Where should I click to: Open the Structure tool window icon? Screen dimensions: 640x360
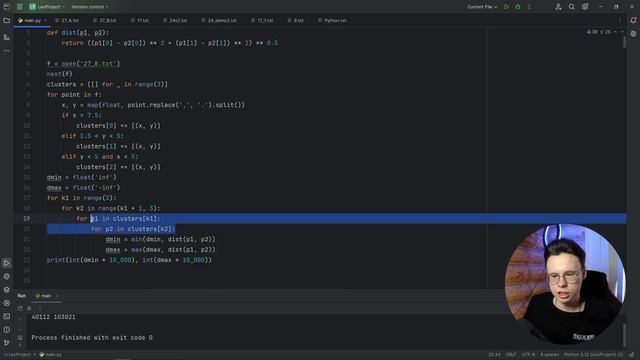click(7, 37)
